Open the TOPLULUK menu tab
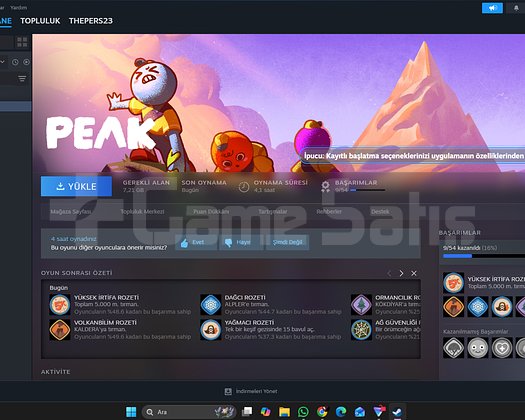The image size is (525, 420). (x=40, y=21)
